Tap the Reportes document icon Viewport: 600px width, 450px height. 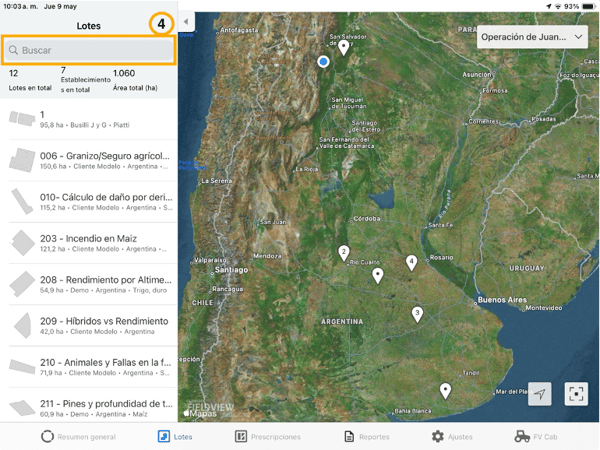click(349, 436)
